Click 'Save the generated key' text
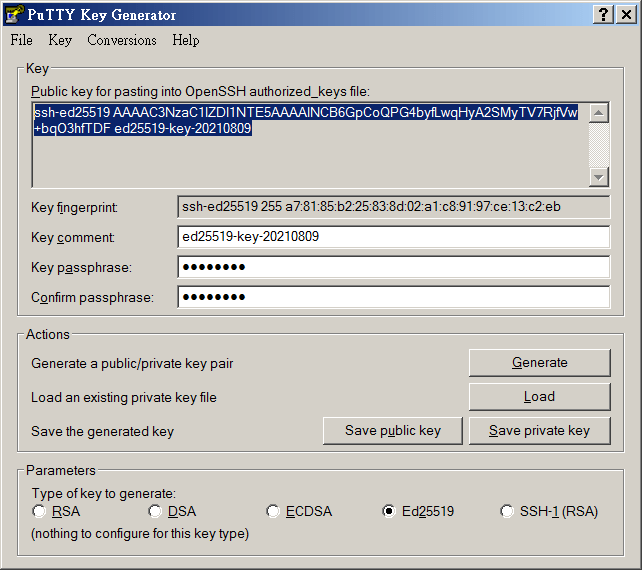 coord(102,432)
